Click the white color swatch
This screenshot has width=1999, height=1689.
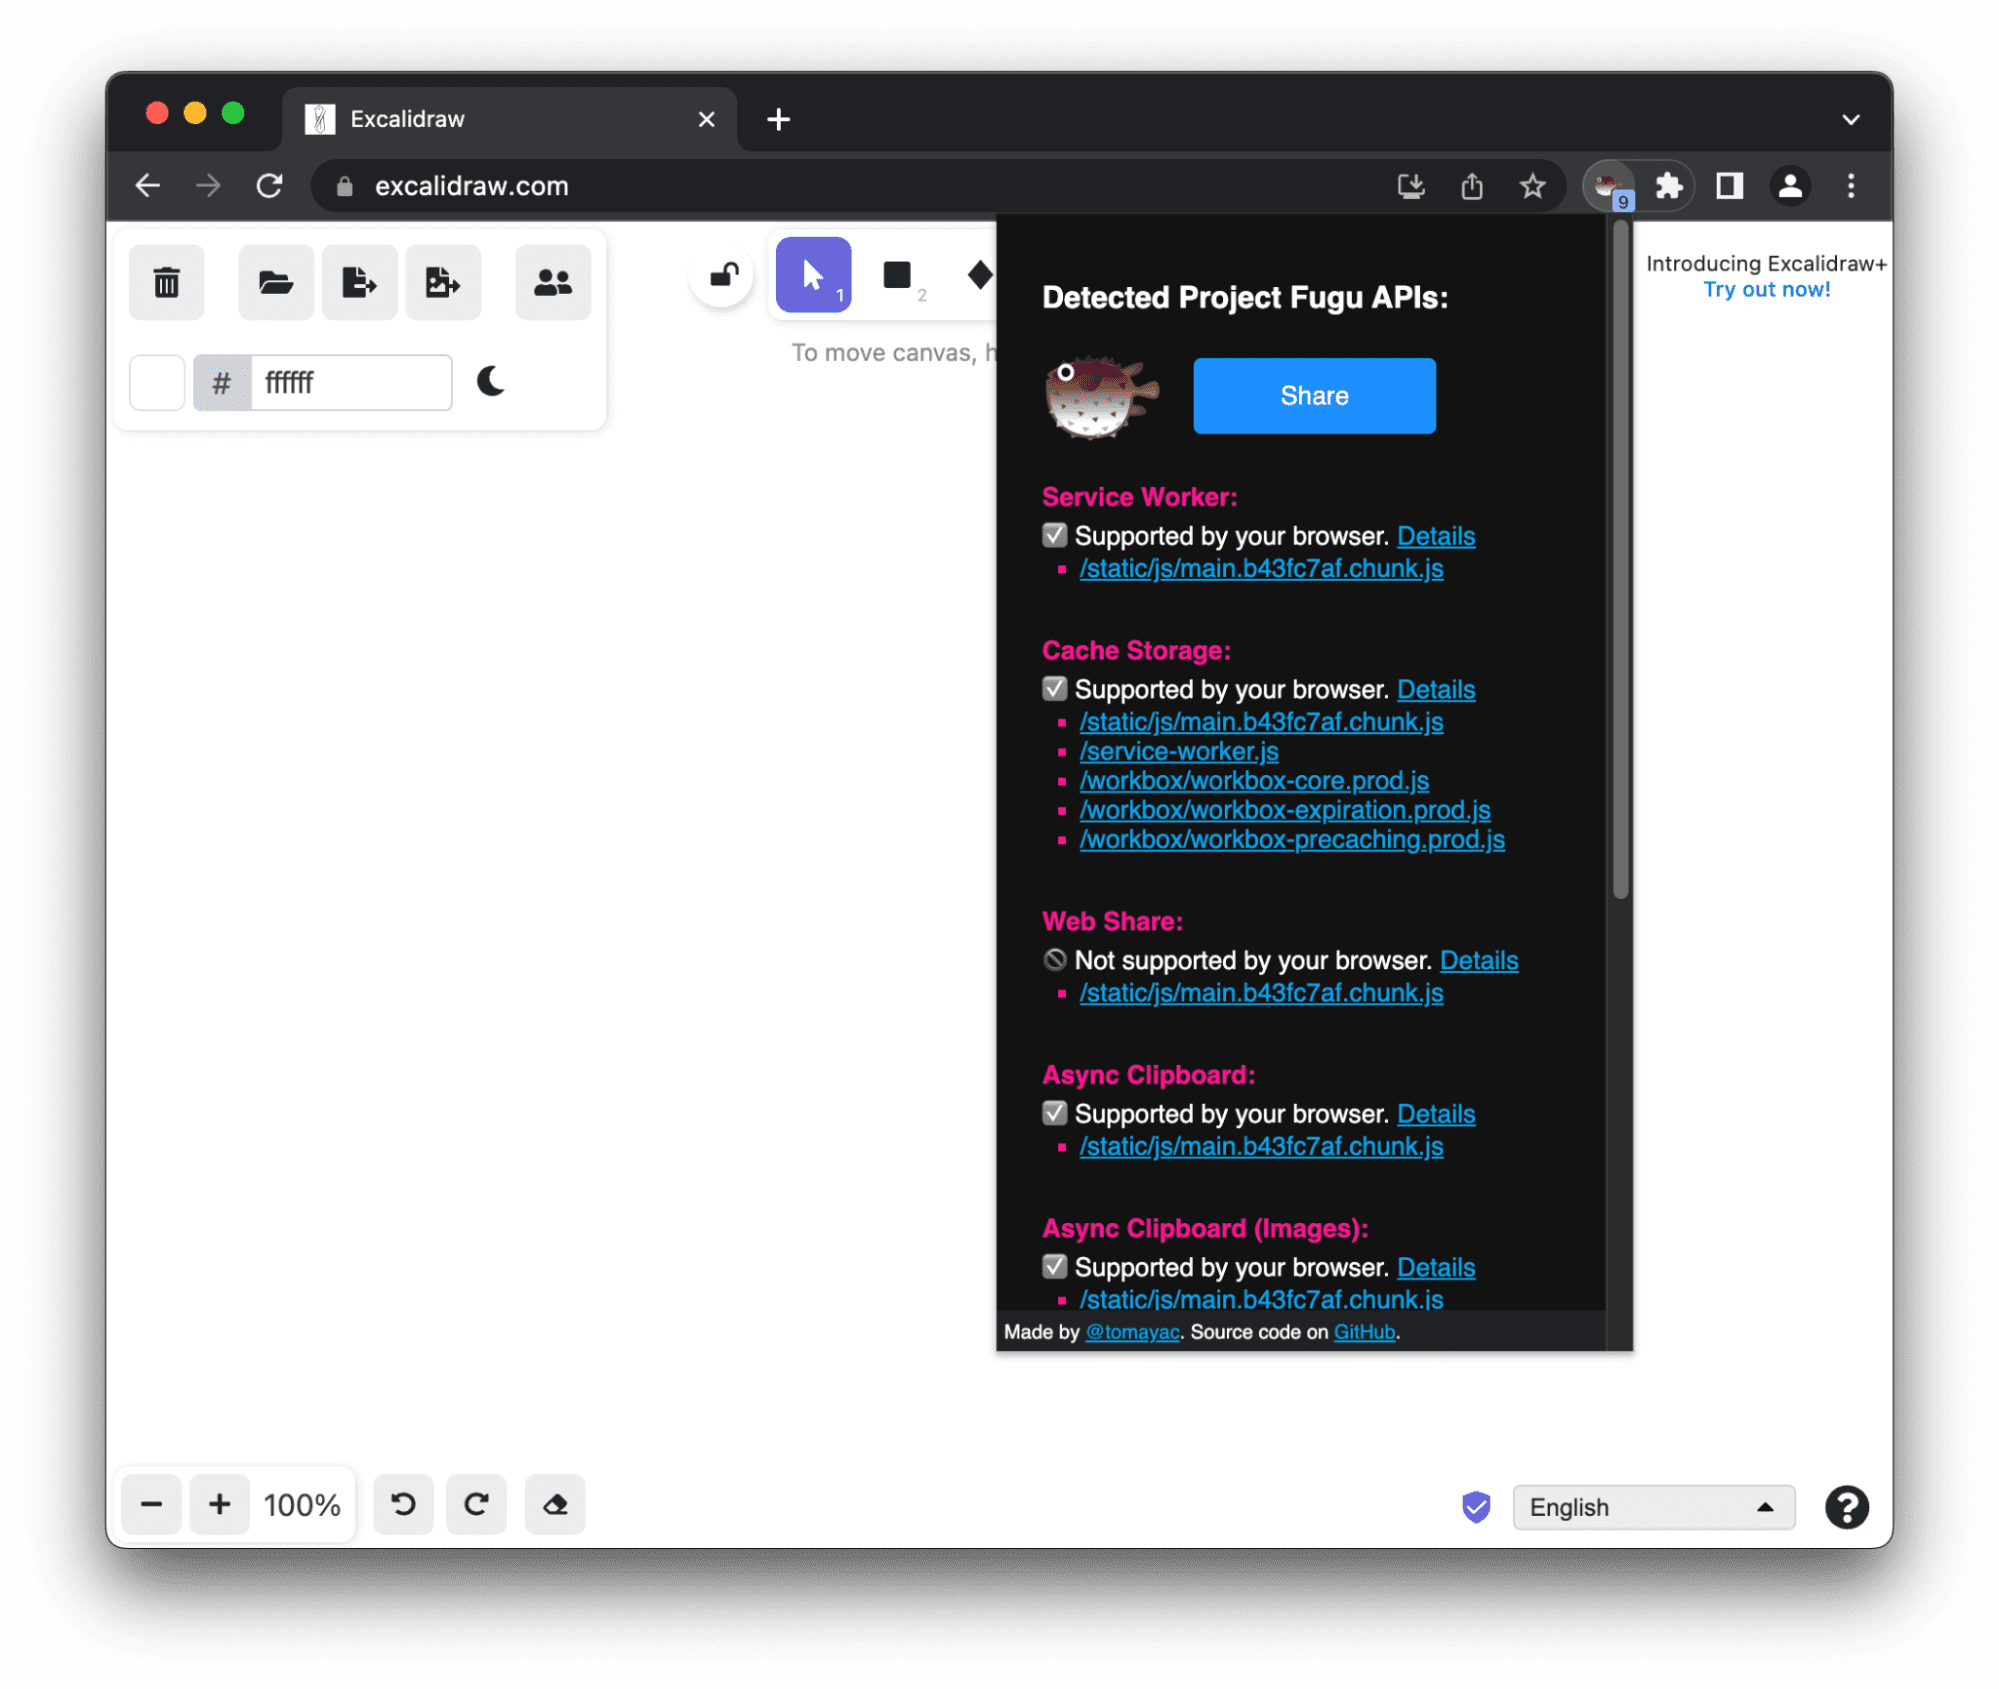point(158,382)
